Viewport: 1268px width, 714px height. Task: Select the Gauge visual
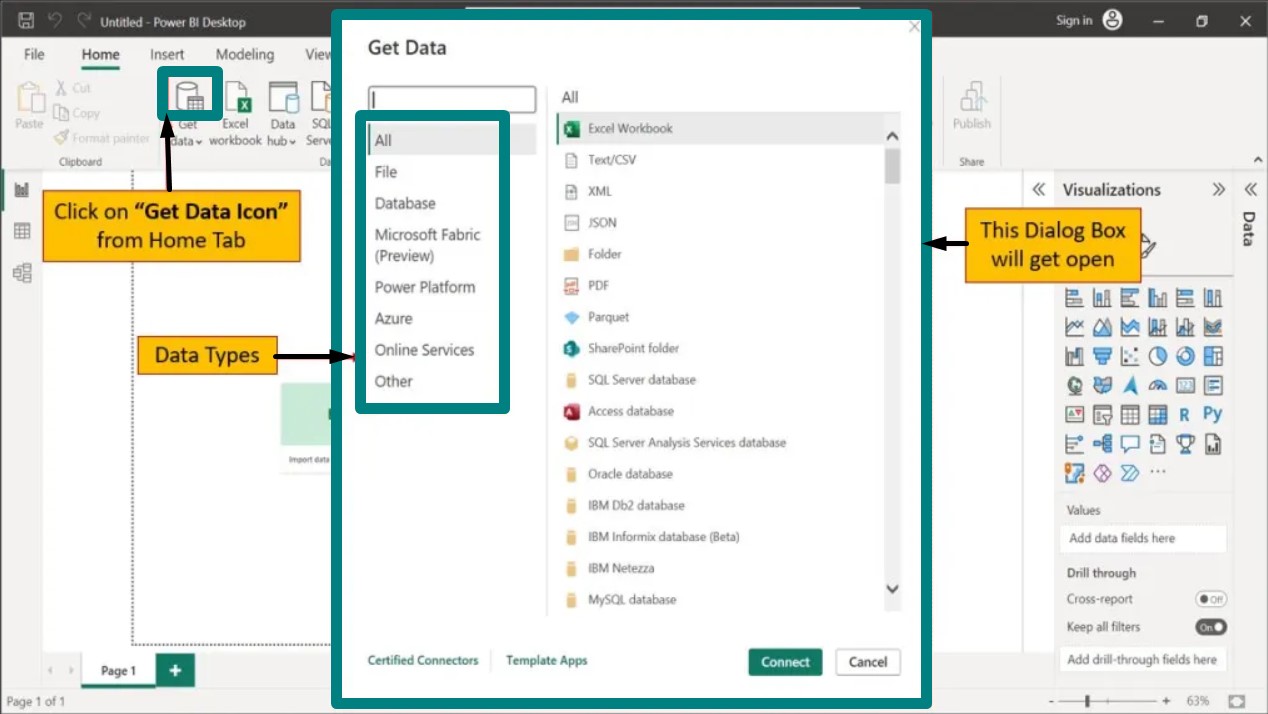[1158, 385]
